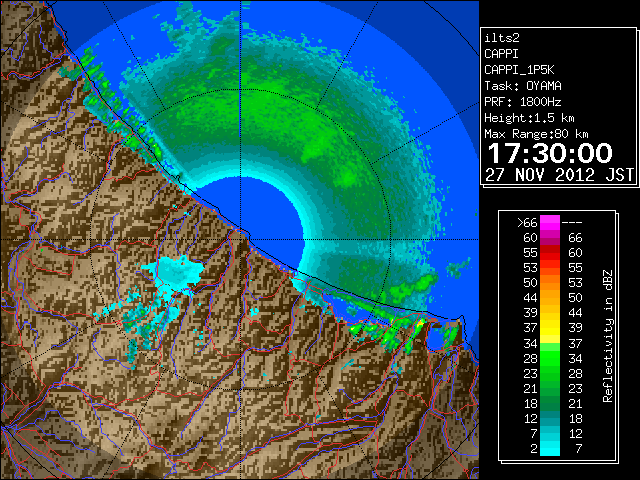The image size is (640, 480).
Task: Select the dark green 18–21 dBZ band
Action: [550, 403]
